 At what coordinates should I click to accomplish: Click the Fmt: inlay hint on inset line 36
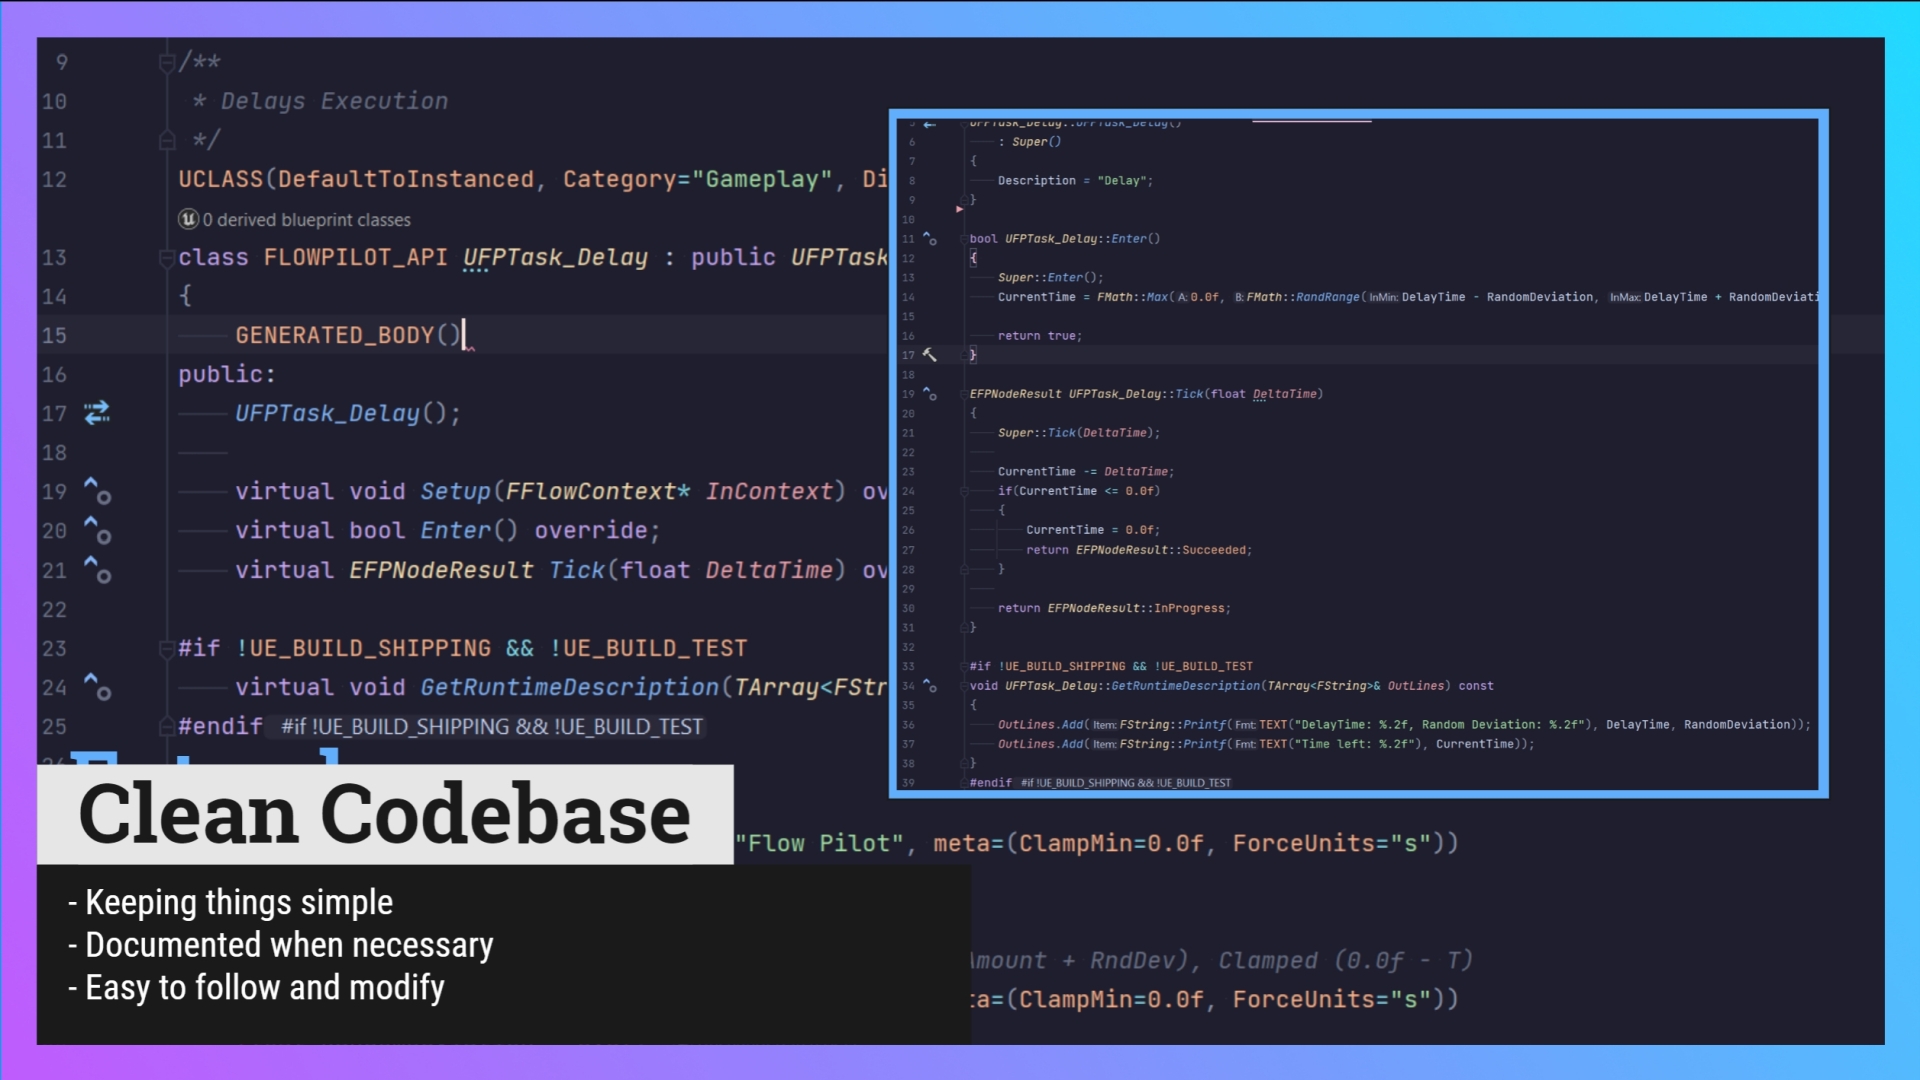pos(1245,725)
